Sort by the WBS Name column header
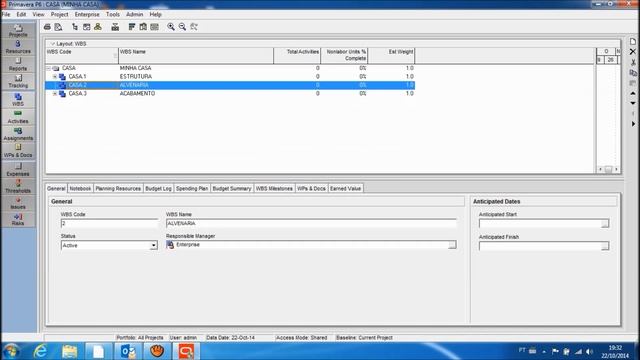This screenshot has width=640, height=360. tap(196, 56)
